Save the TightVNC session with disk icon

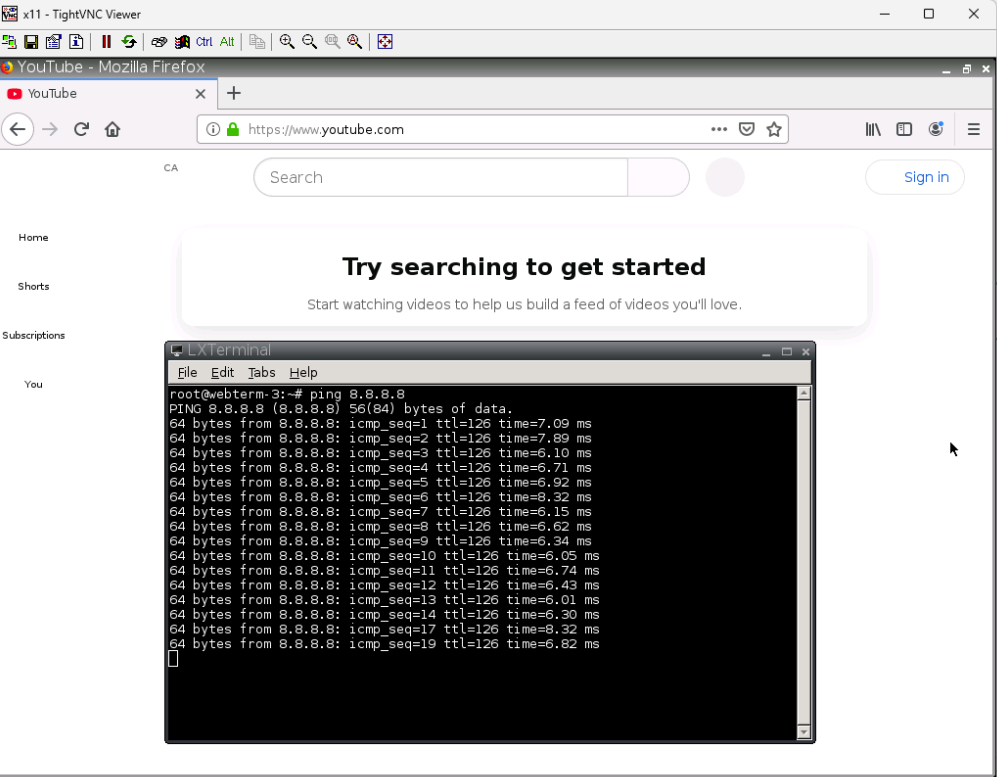point(31,42)
